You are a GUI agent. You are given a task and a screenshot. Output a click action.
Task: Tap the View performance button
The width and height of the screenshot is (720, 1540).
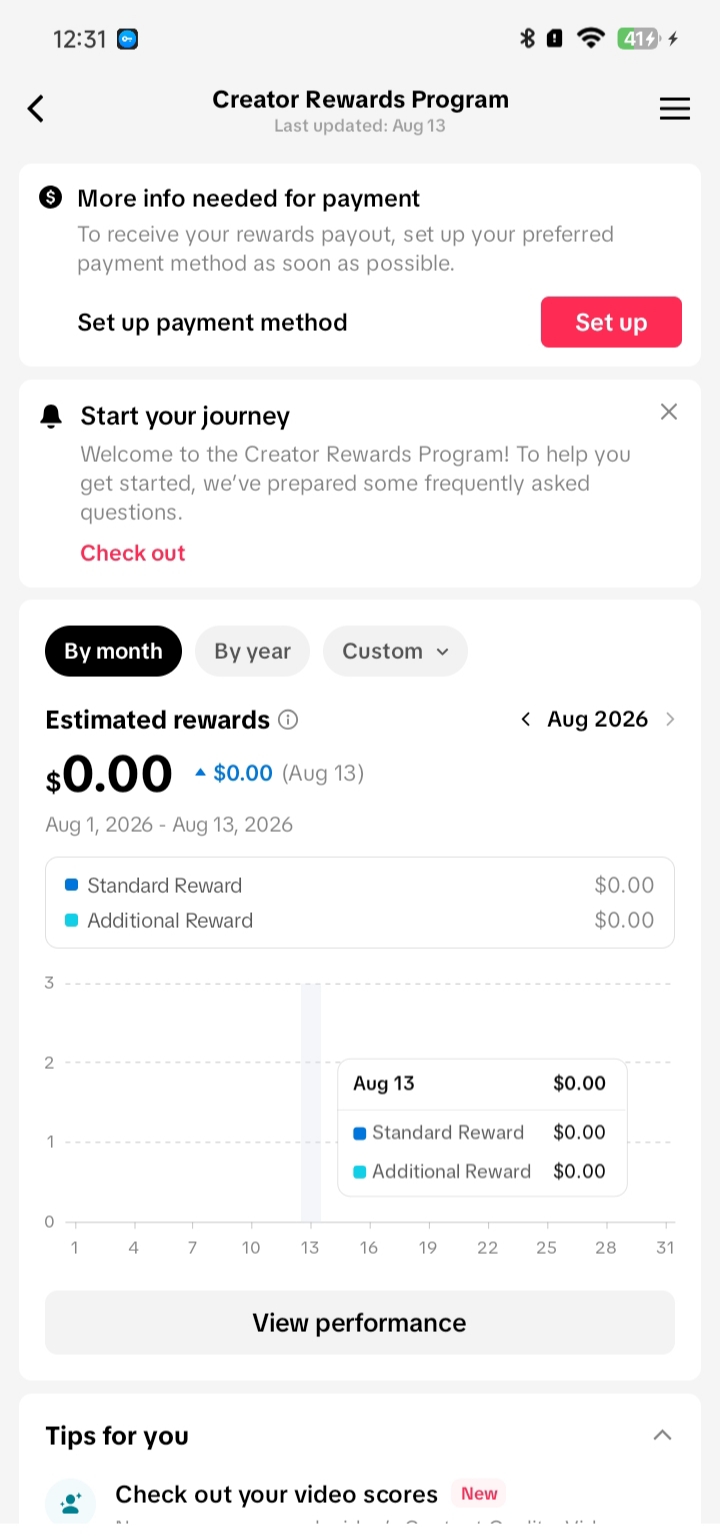360,1323
